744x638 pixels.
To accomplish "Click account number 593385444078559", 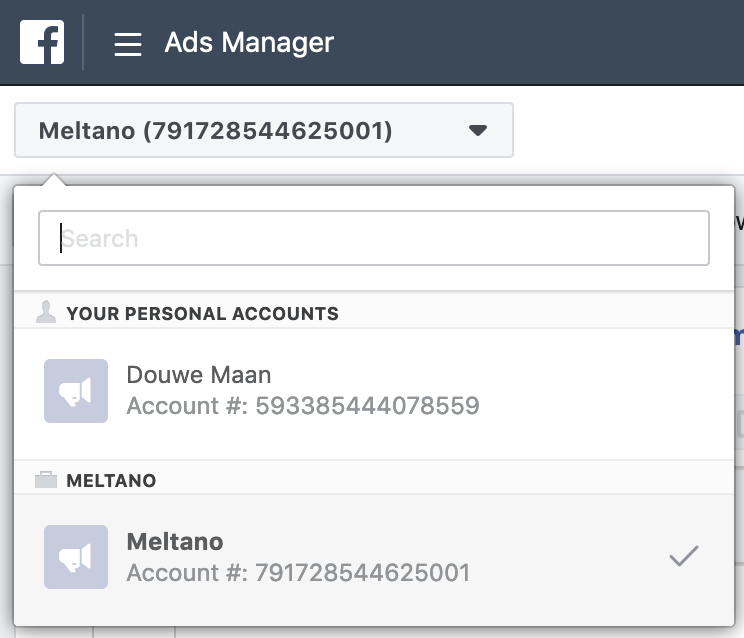I will point(303,406).
